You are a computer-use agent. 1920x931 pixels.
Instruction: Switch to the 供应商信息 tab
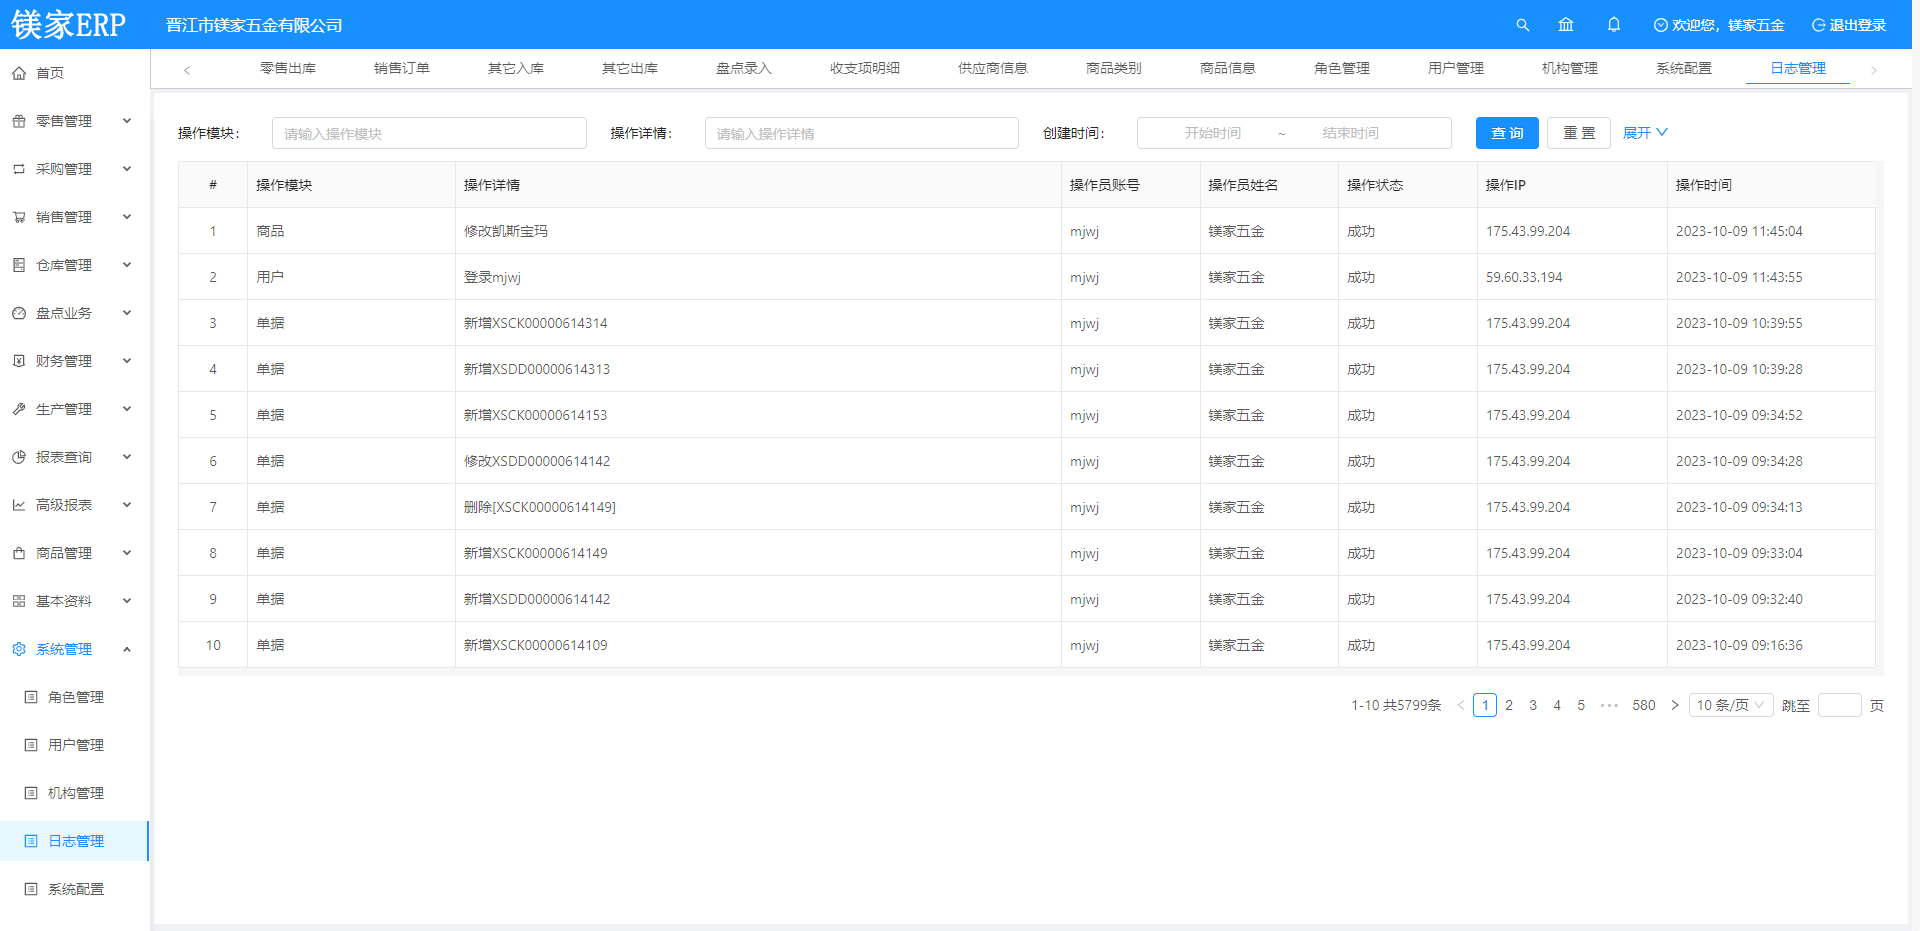click(993, 68)
